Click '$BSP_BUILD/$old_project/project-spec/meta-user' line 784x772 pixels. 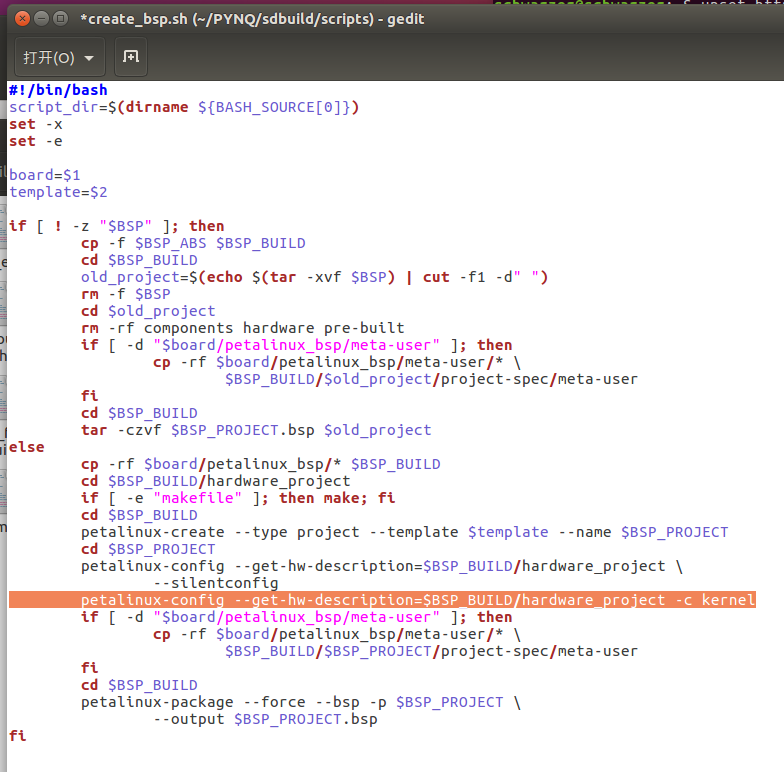[432, 379]
